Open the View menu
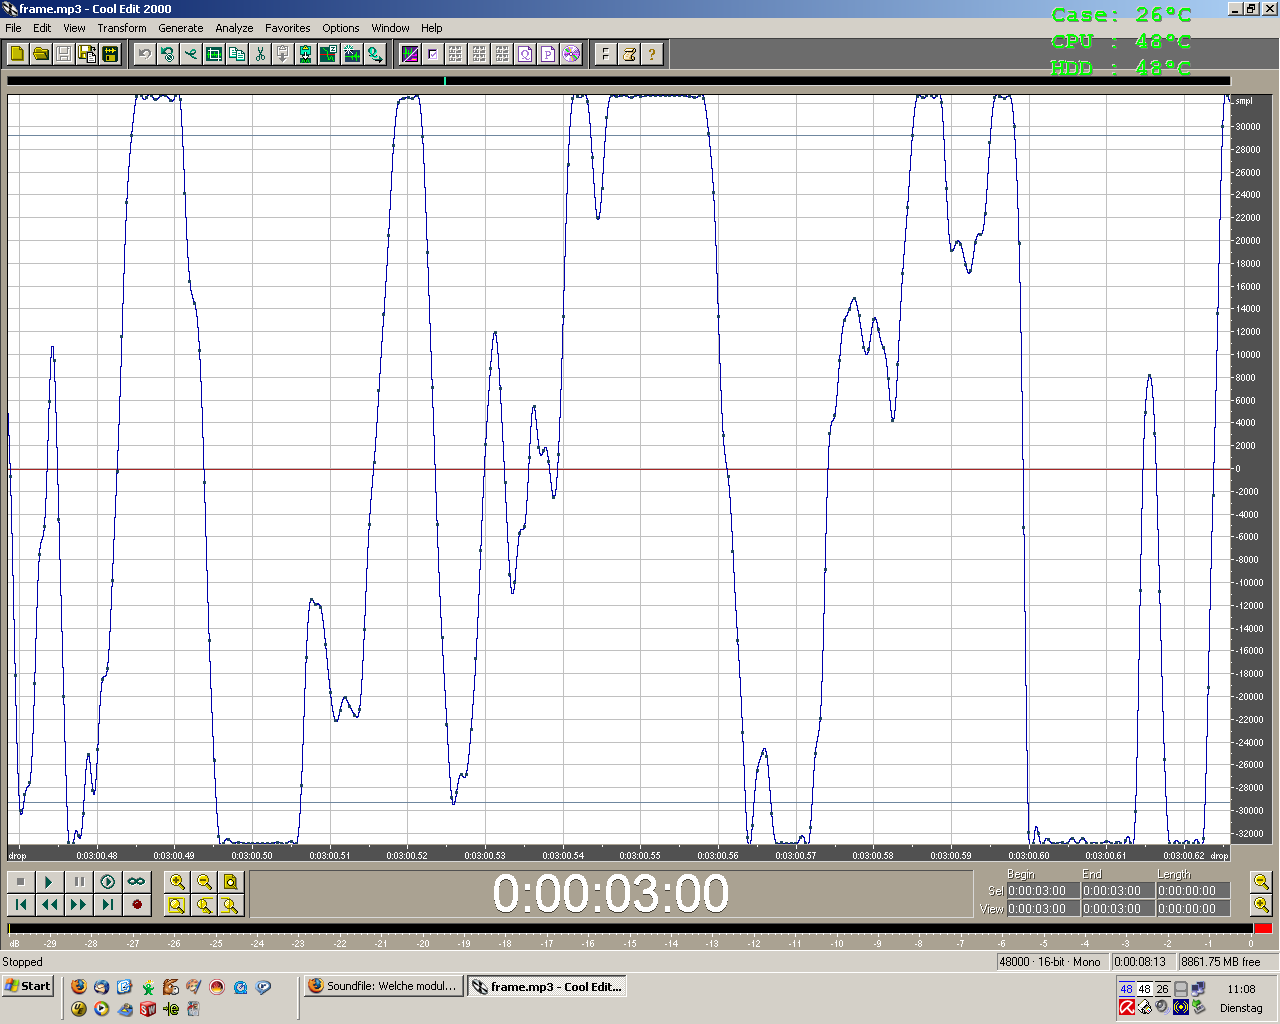Viewport: 1280px width, 1024px height. 75,28
